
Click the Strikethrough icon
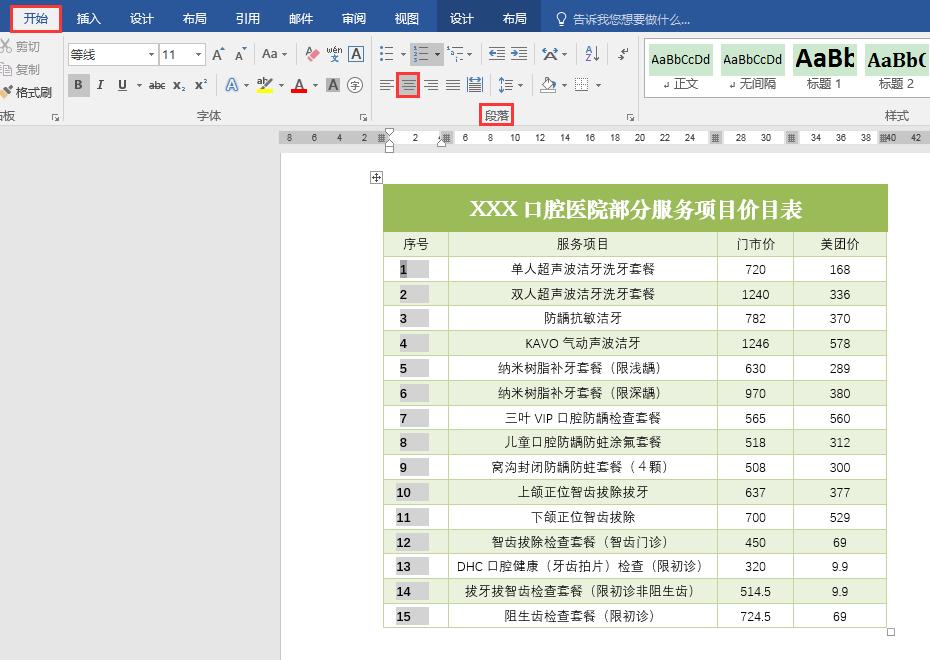coord(156,84)
